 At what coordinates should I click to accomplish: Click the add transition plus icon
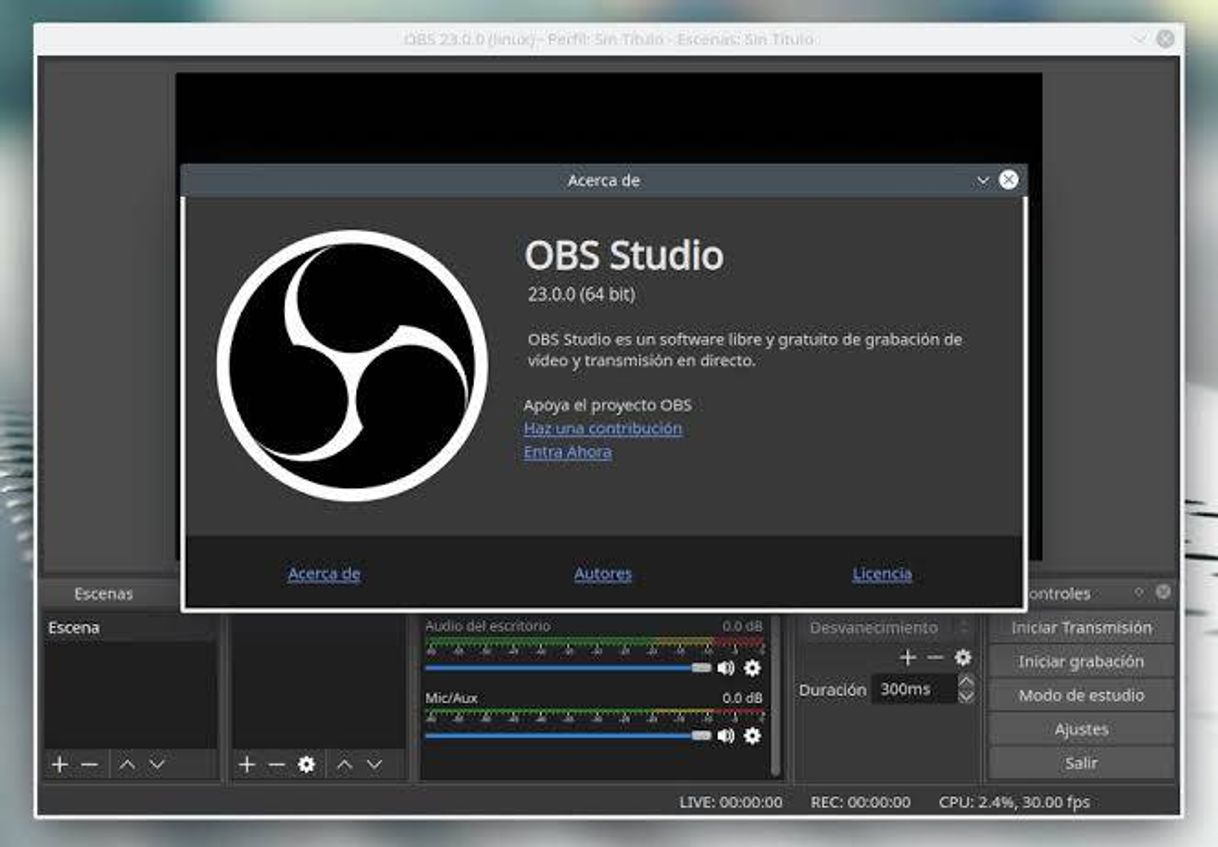908,658
